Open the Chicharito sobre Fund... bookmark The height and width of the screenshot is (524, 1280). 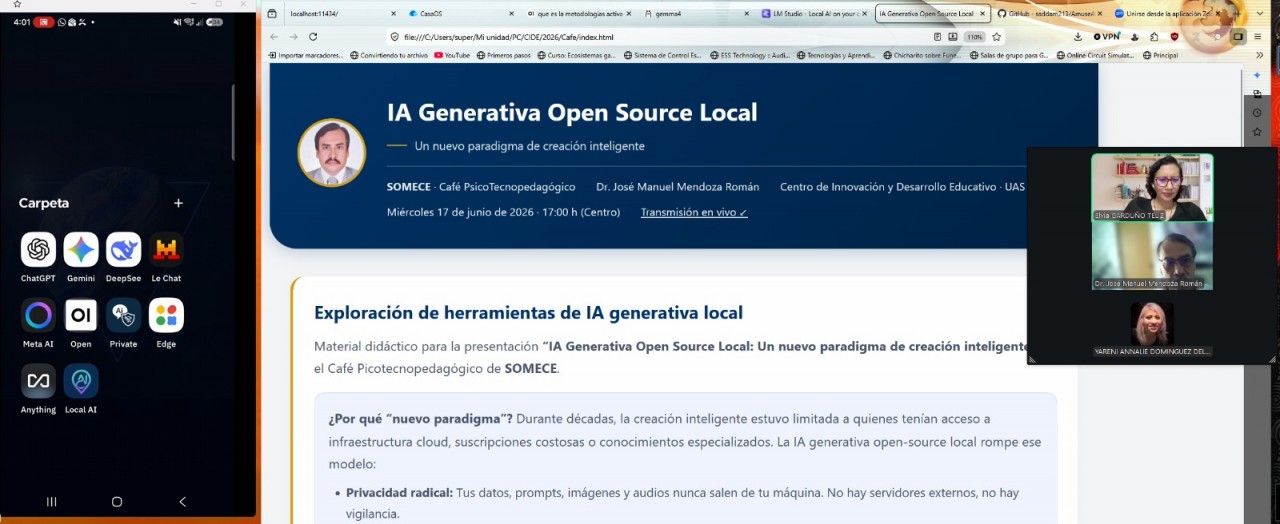click(923, 56)
